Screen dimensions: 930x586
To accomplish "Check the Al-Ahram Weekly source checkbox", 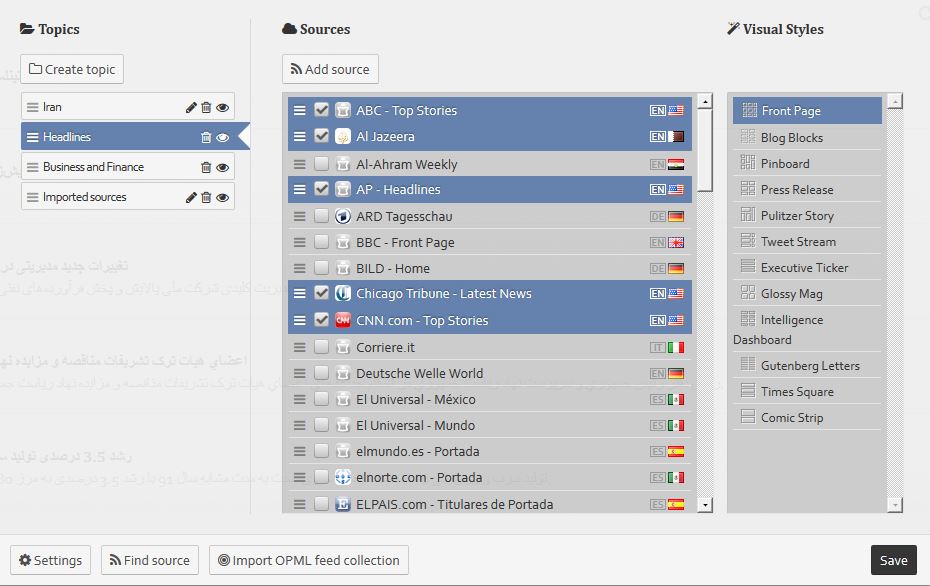I will (x=321, y=164).
